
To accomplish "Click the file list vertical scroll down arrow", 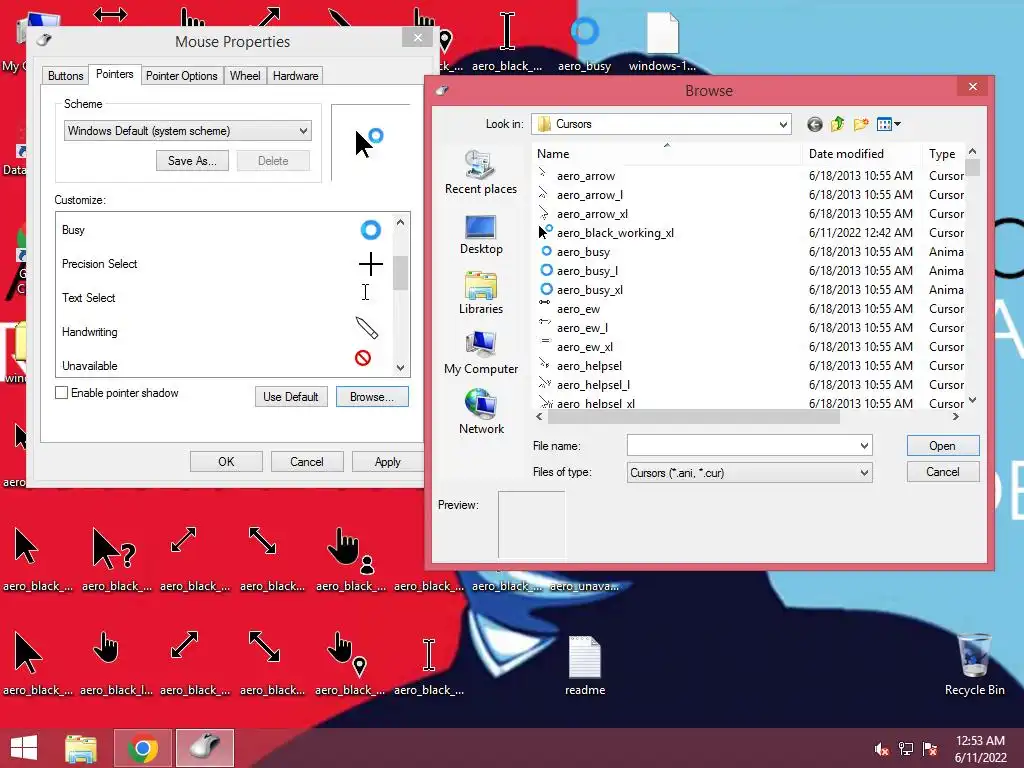I will [972, 400].
